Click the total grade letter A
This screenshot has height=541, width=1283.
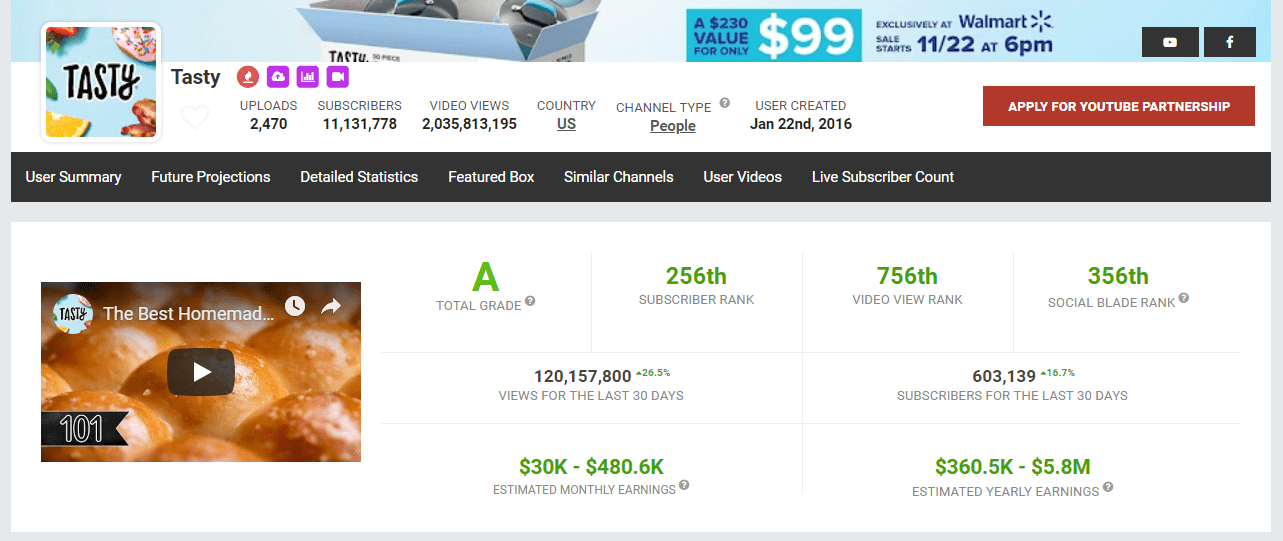coord(485,276)
